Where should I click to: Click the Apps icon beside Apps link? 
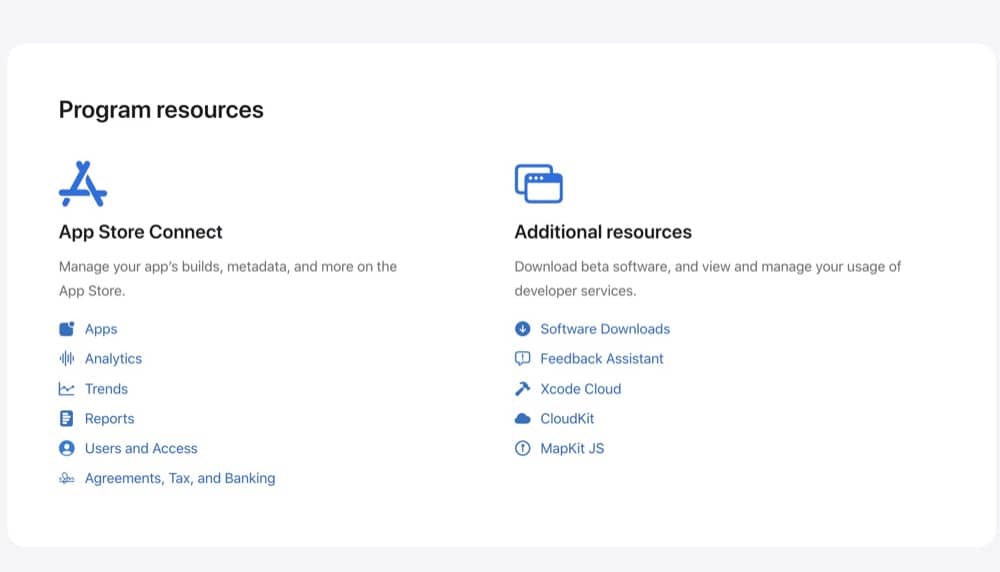[67, 328]
